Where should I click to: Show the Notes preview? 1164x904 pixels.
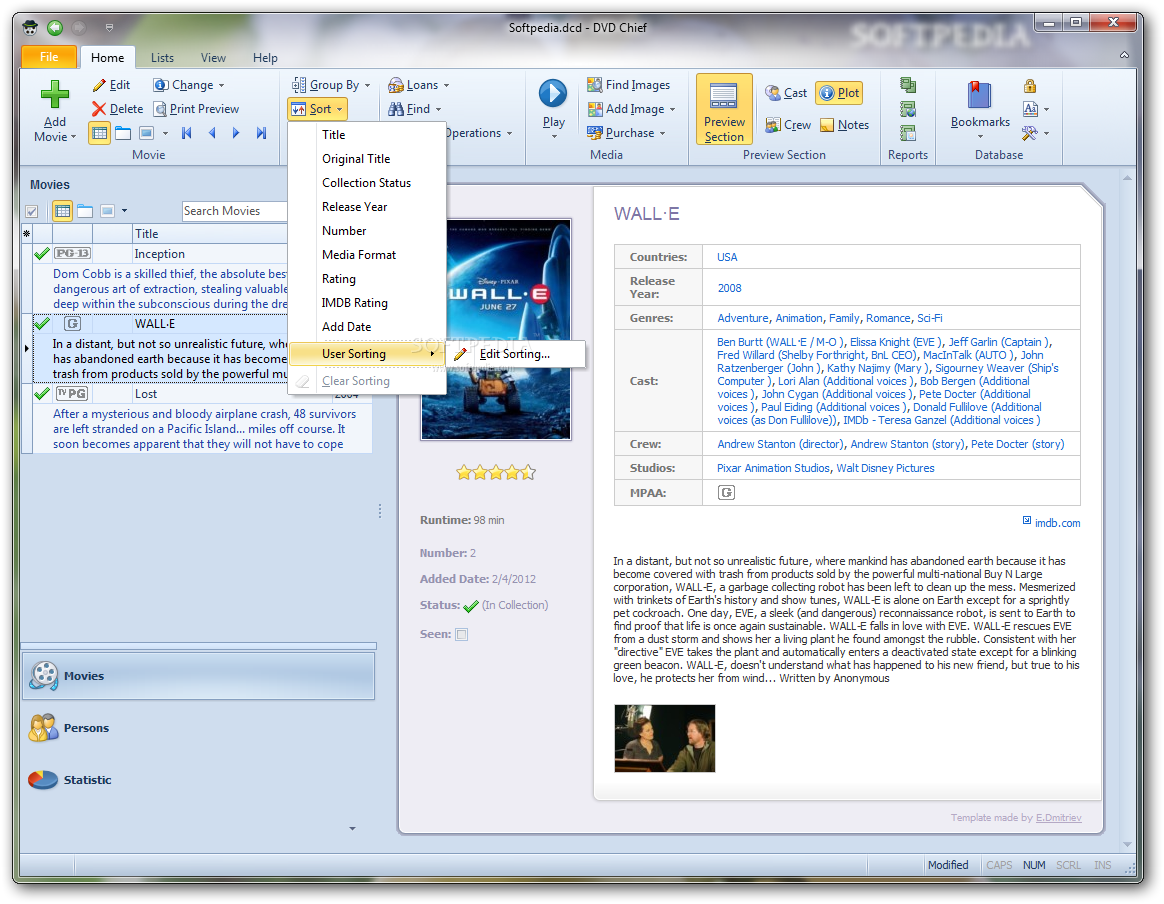pos(845,125)
